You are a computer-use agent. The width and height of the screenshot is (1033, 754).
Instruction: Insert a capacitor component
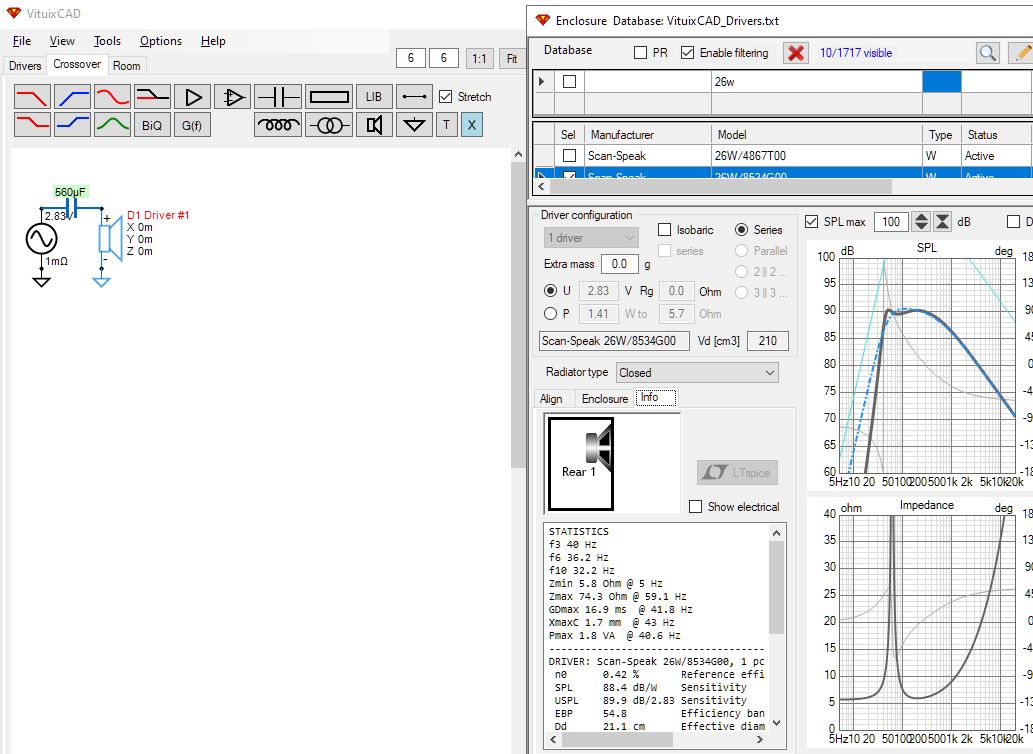(277, 97)
